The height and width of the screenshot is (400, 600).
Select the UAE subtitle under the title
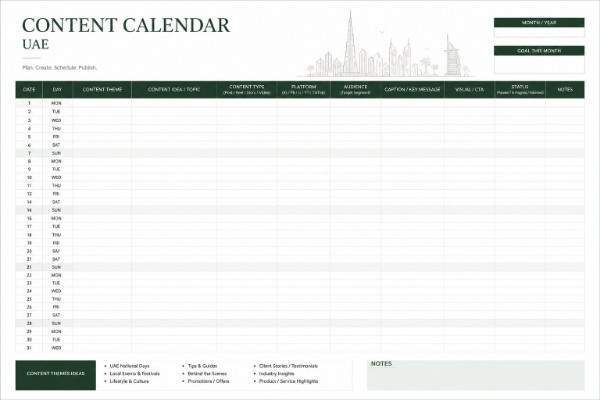coord(36,44)
